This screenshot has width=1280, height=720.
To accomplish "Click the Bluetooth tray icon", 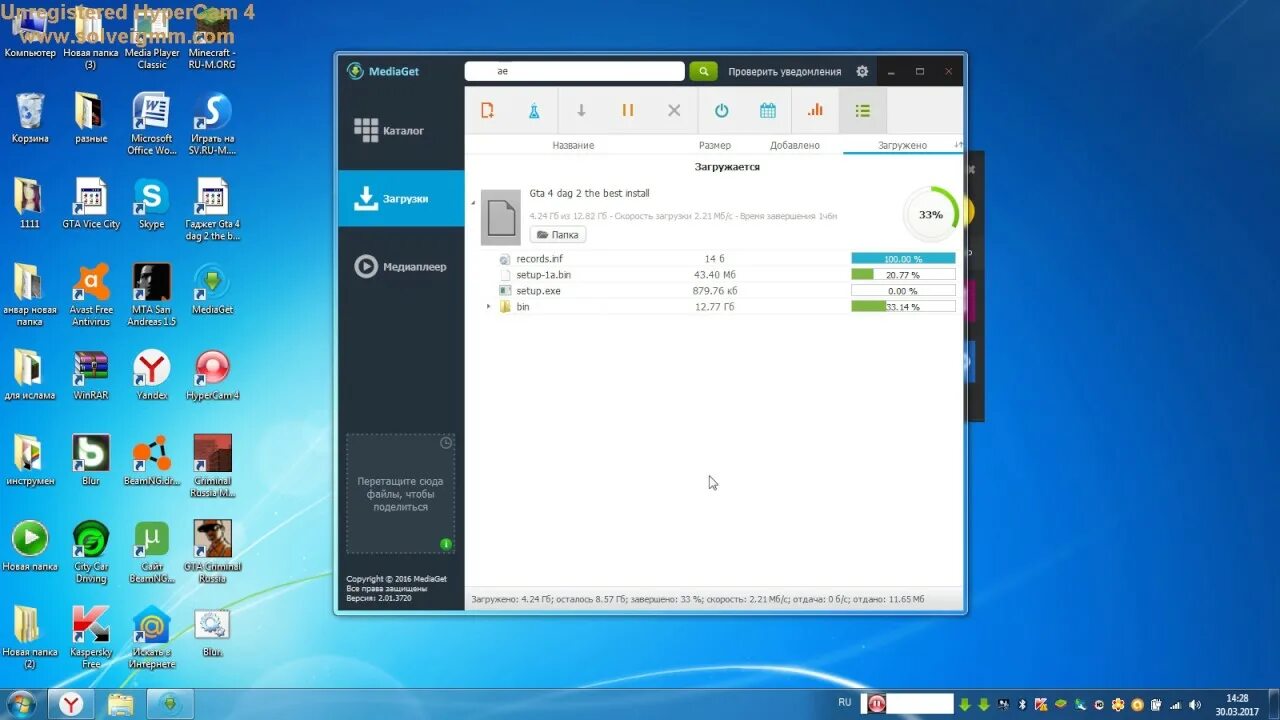I will (x=1022, y=704).
